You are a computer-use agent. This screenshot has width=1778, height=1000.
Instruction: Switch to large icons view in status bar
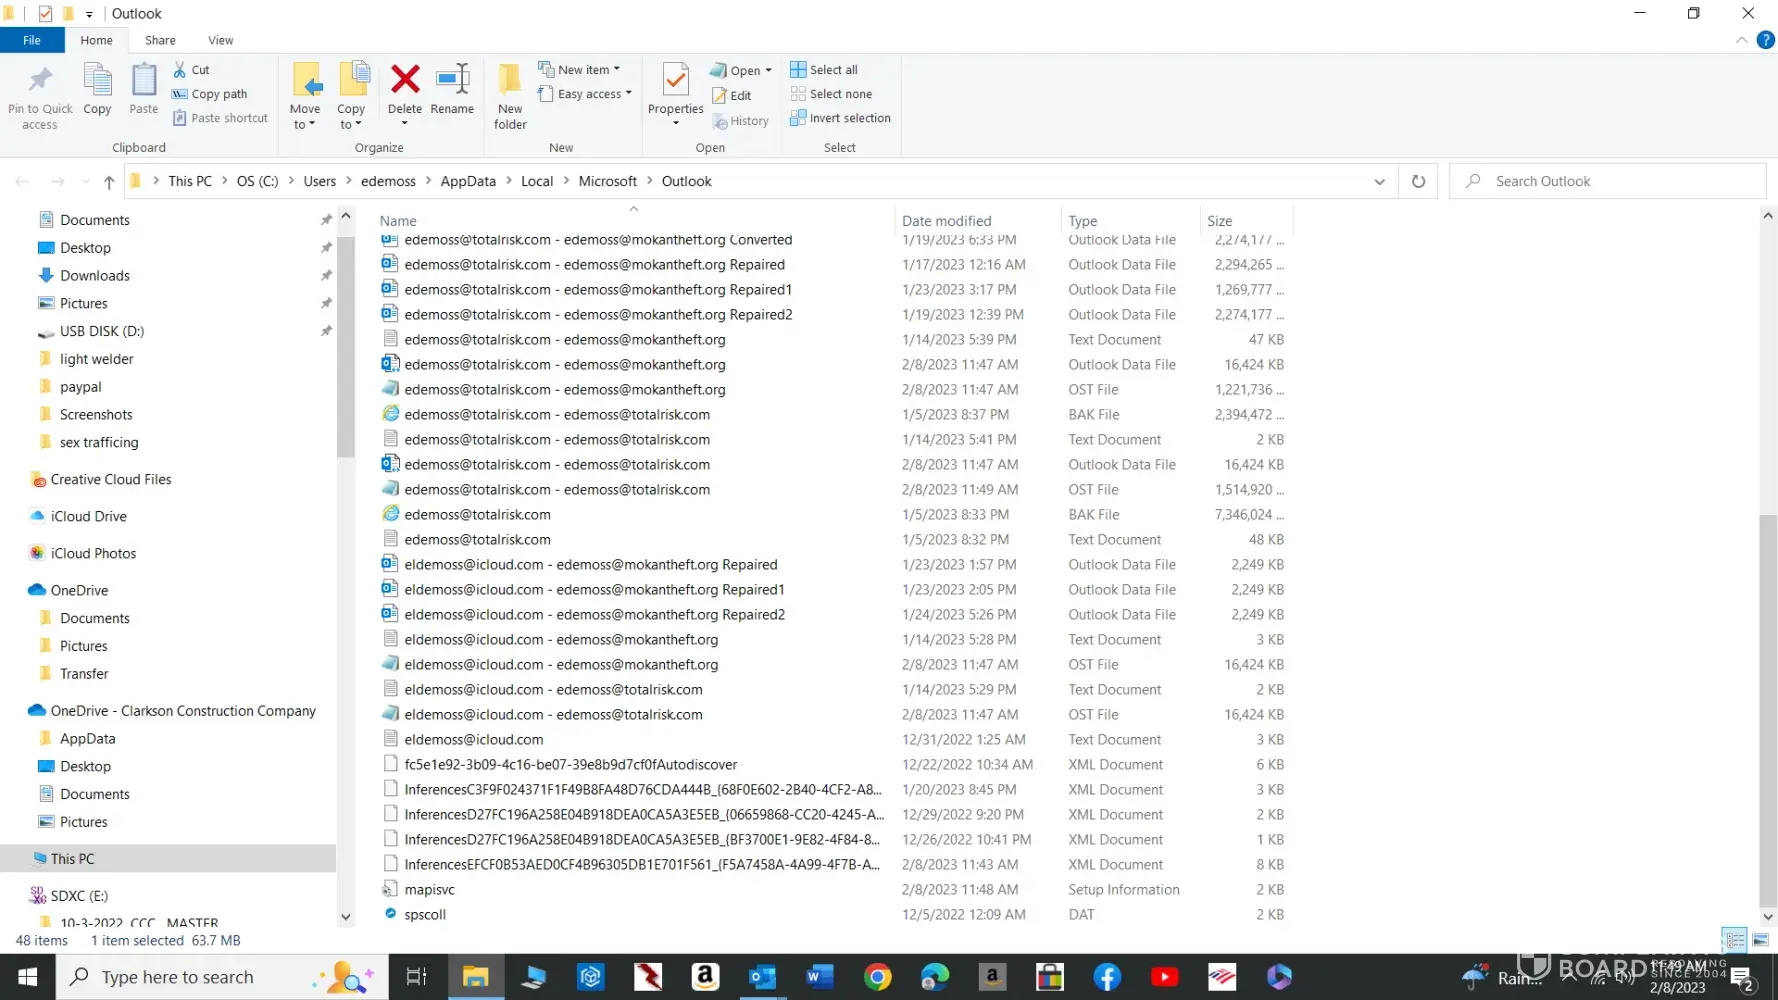click(1761, 940)
